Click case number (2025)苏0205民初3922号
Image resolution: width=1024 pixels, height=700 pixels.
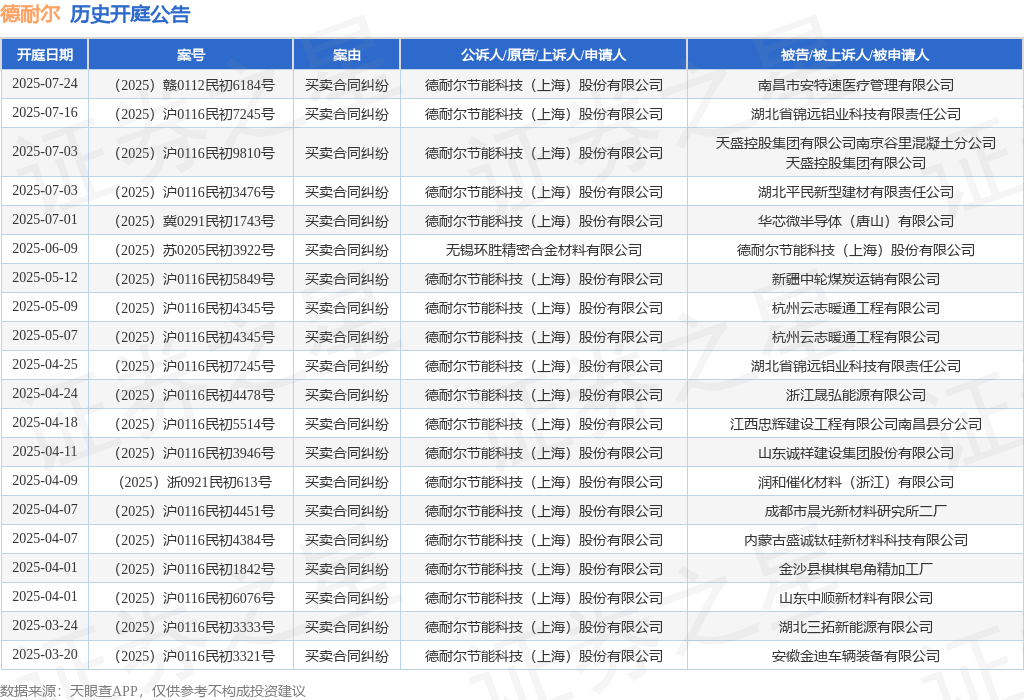point(194,250)
